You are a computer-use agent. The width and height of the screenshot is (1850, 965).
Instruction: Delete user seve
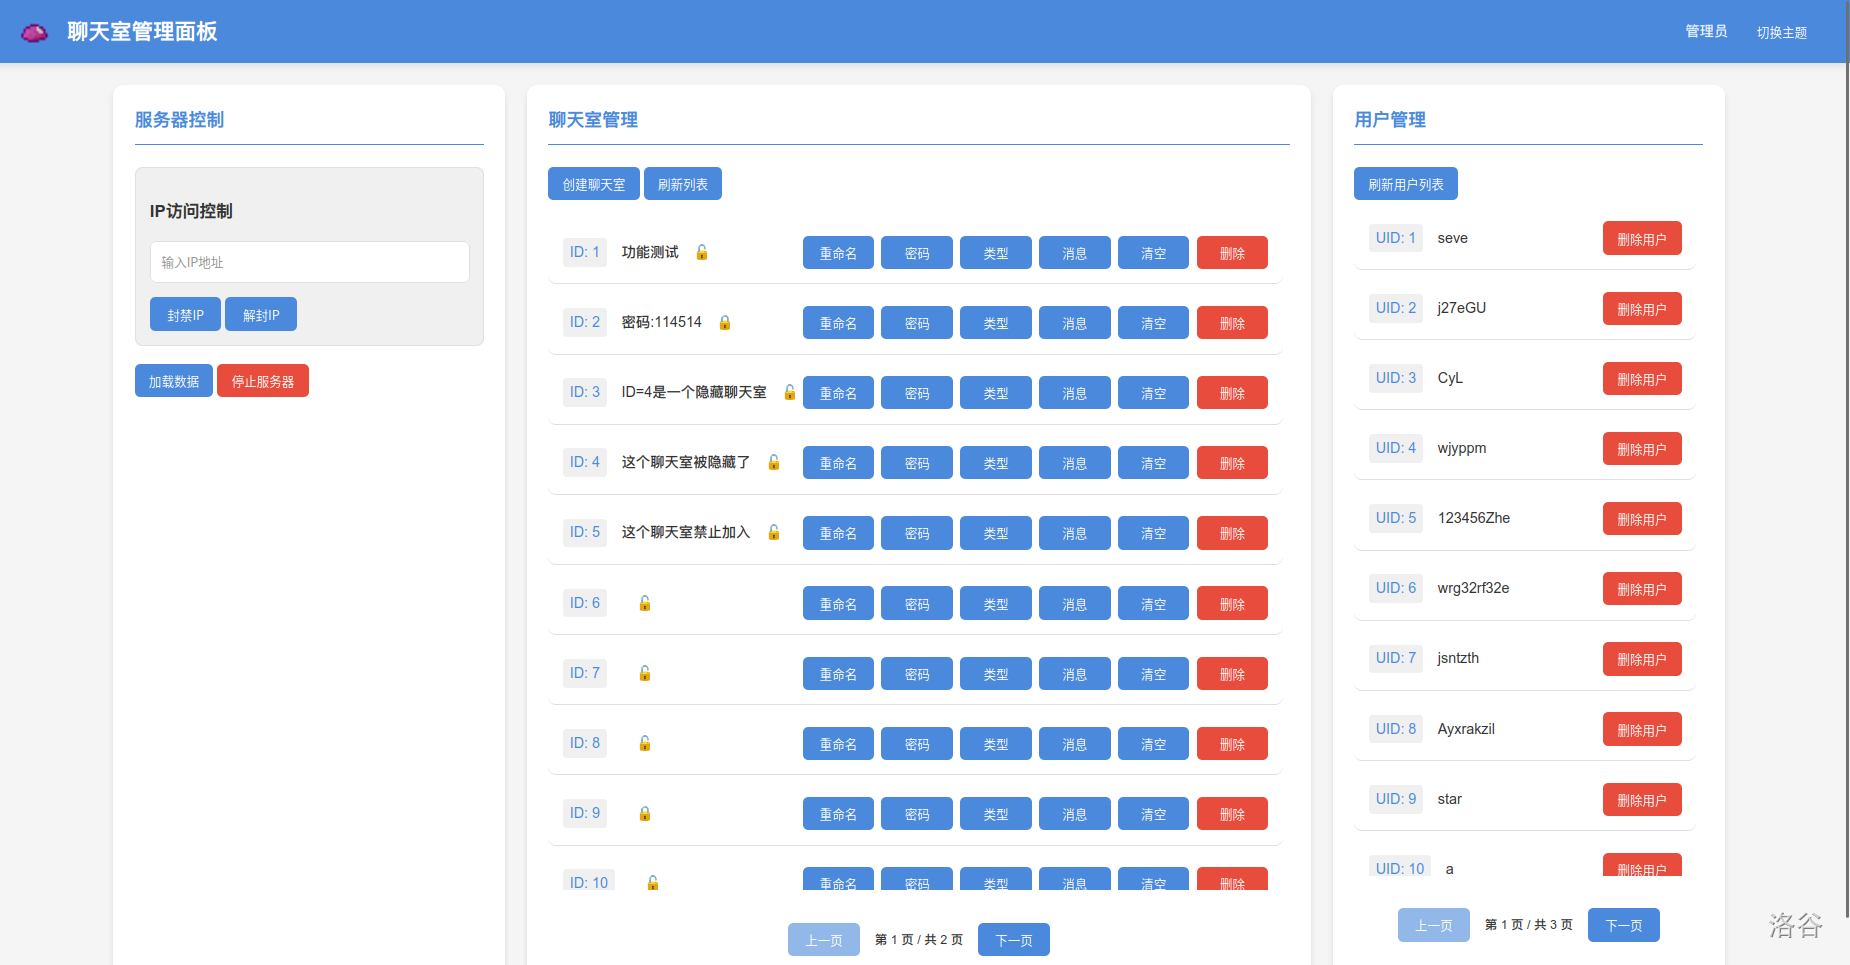tap(1641, 239)
